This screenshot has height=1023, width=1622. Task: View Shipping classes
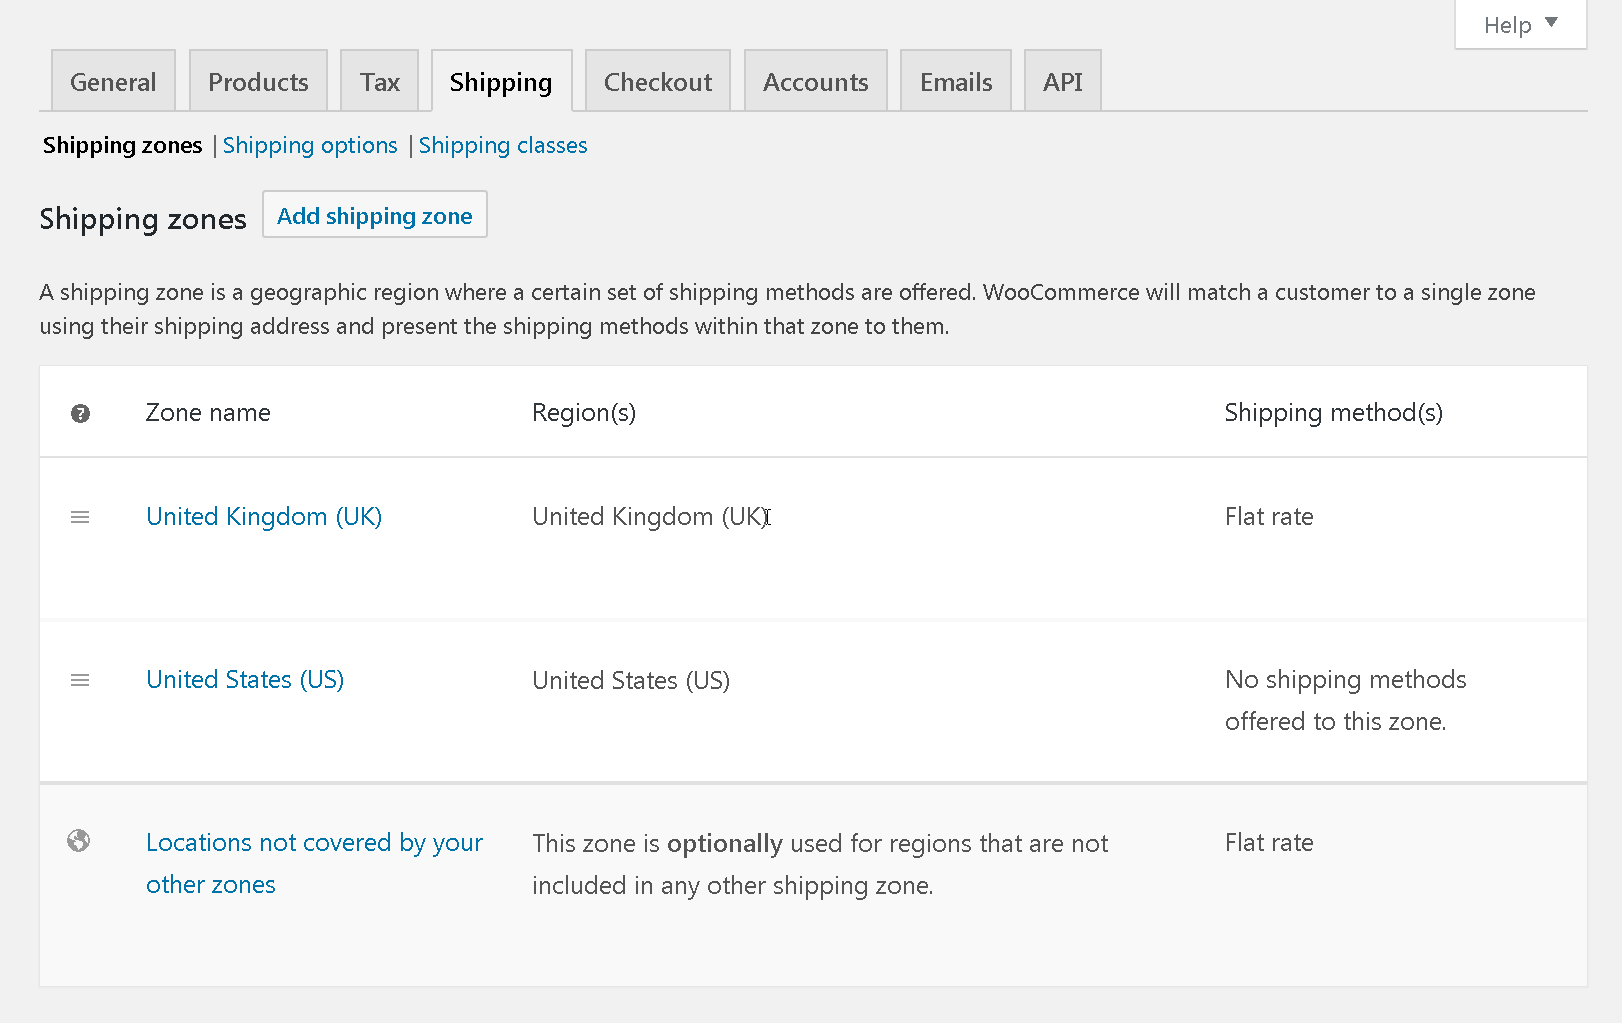(x=503, y=145)
